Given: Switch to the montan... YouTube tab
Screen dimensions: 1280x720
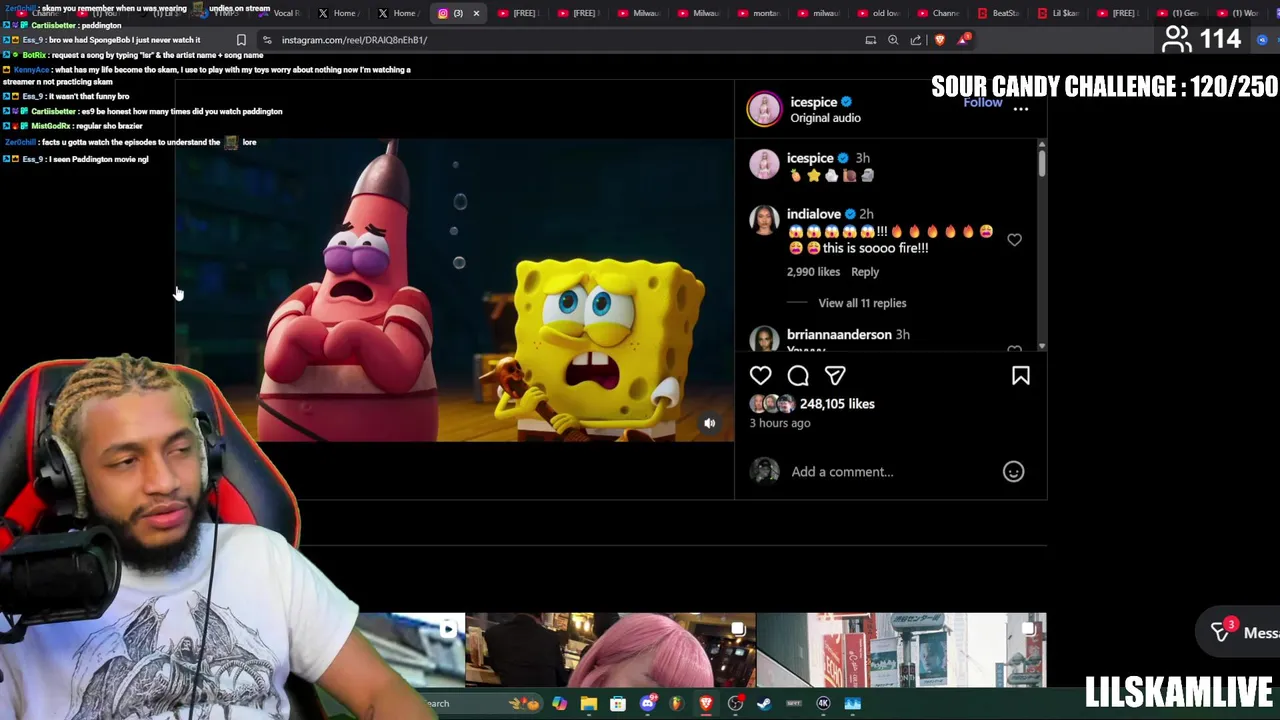Looking at the screenshot, I should (758, 13).
